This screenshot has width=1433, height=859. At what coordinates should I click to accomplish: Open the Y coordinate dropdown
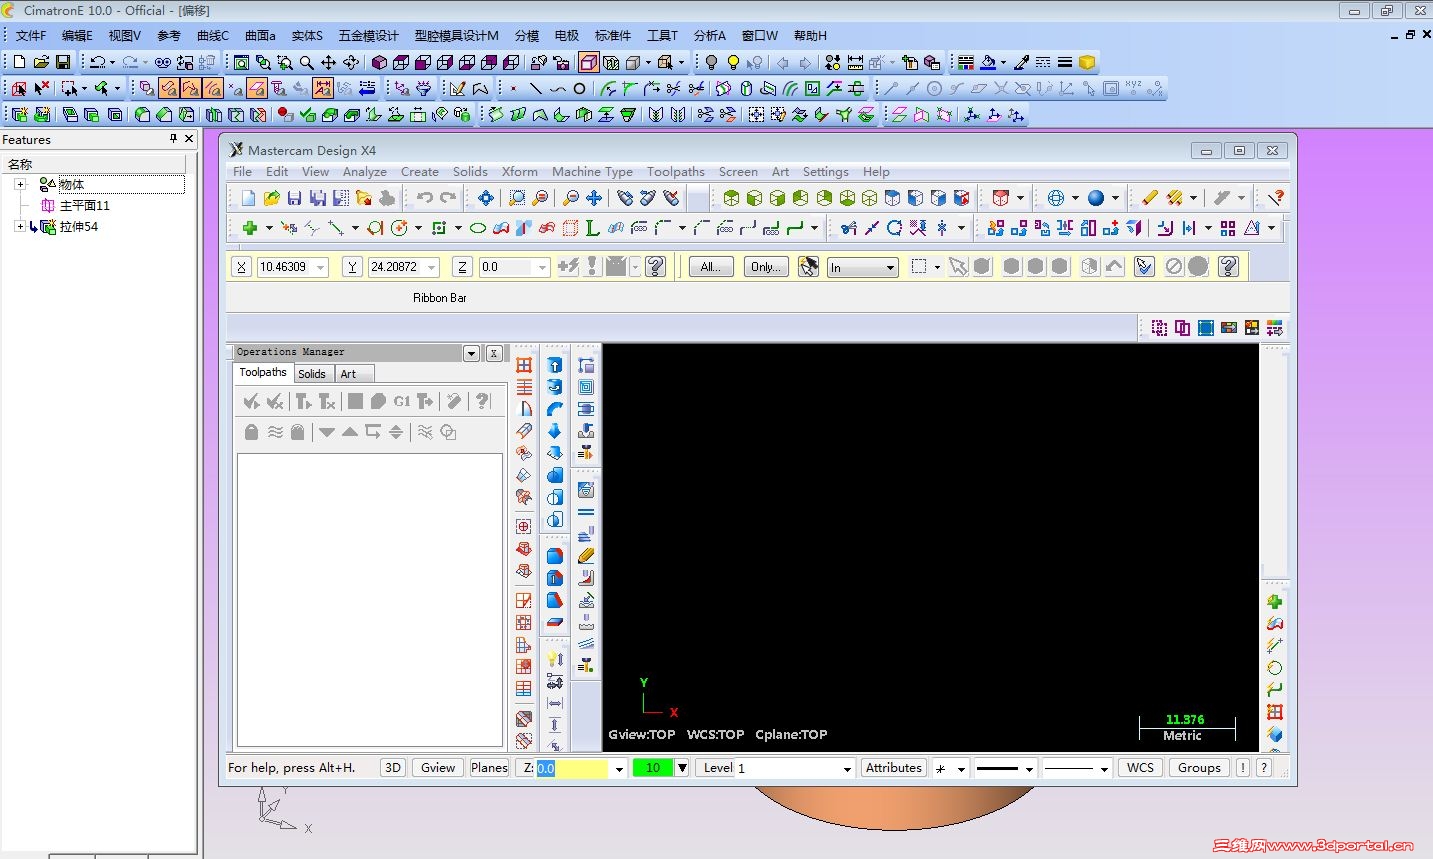(x=432, y=267)
